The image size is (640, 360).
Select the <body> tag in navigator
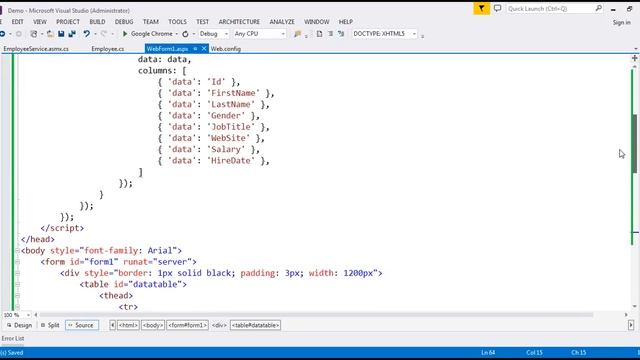[x=153, y=325]
